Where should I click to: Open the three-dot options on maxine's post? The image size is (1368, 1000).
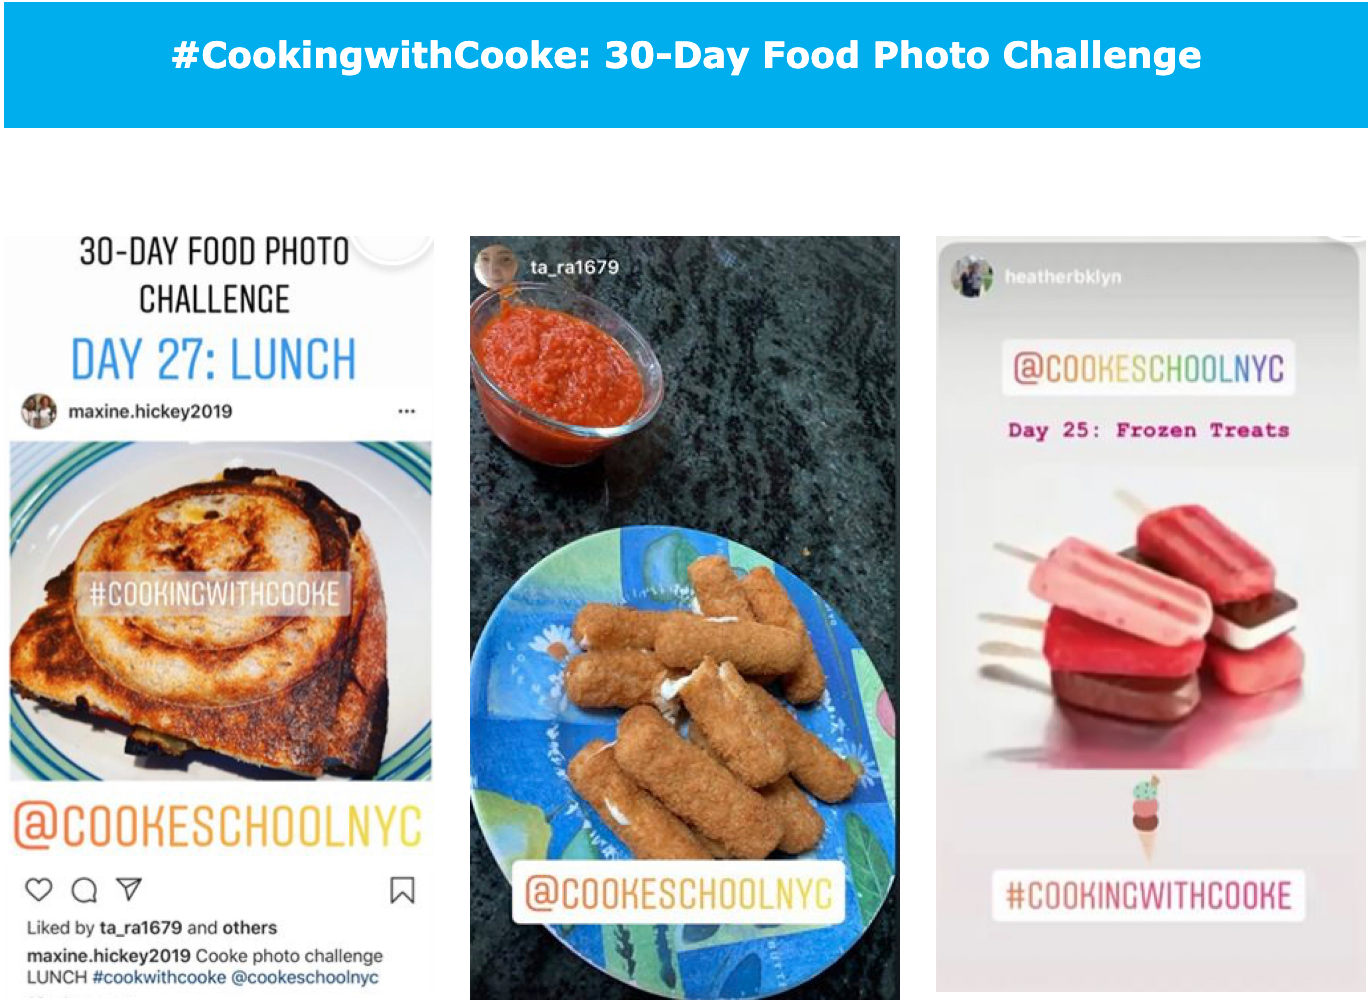click(x=406, y=411)
